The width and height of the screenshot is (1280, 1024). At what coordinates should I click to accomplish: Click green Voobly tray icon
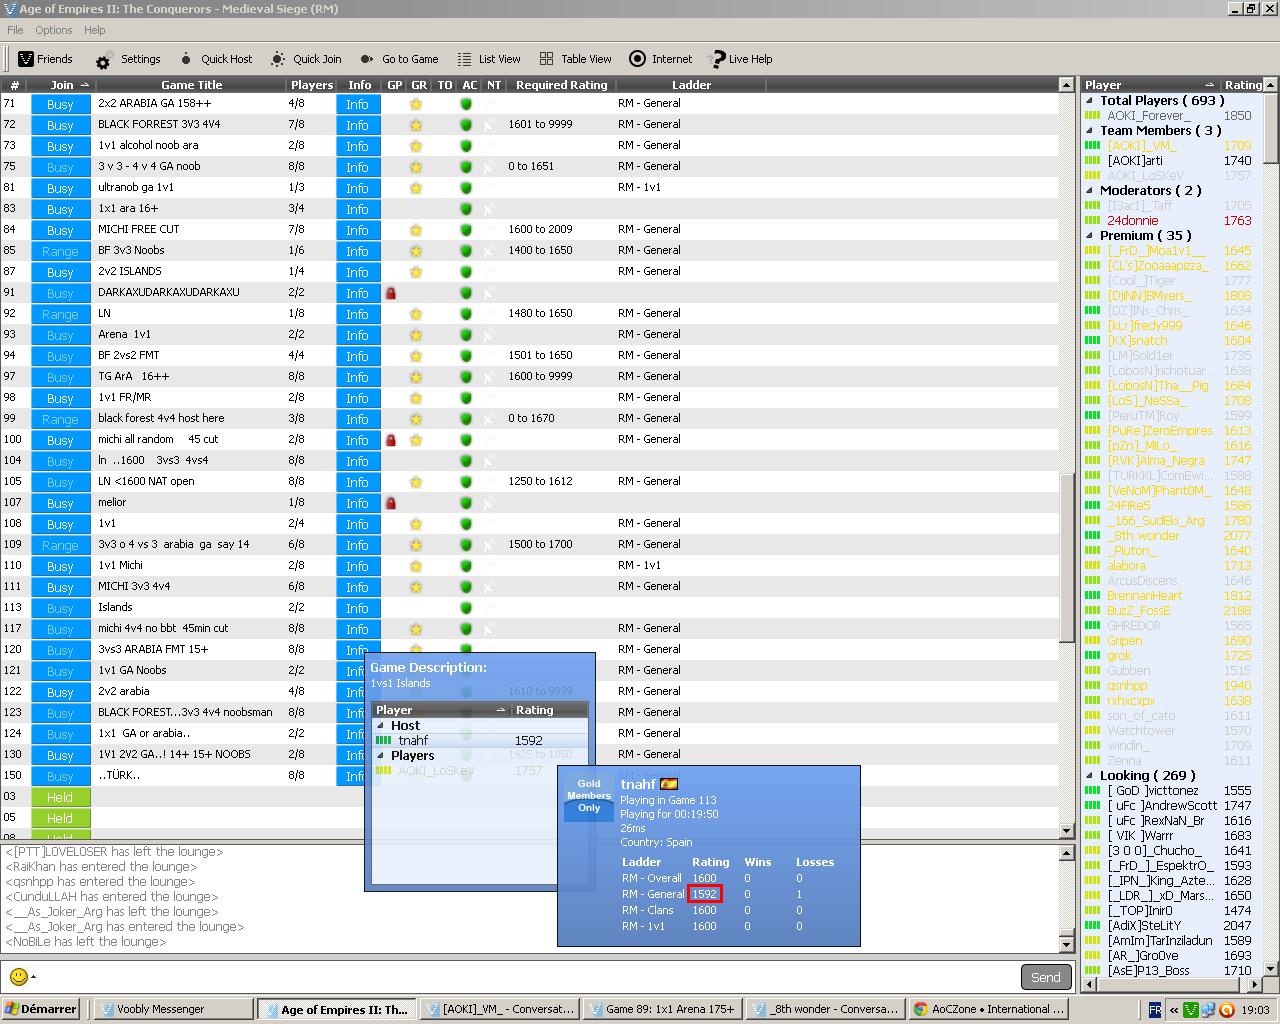click(x=1191, y=1010)
